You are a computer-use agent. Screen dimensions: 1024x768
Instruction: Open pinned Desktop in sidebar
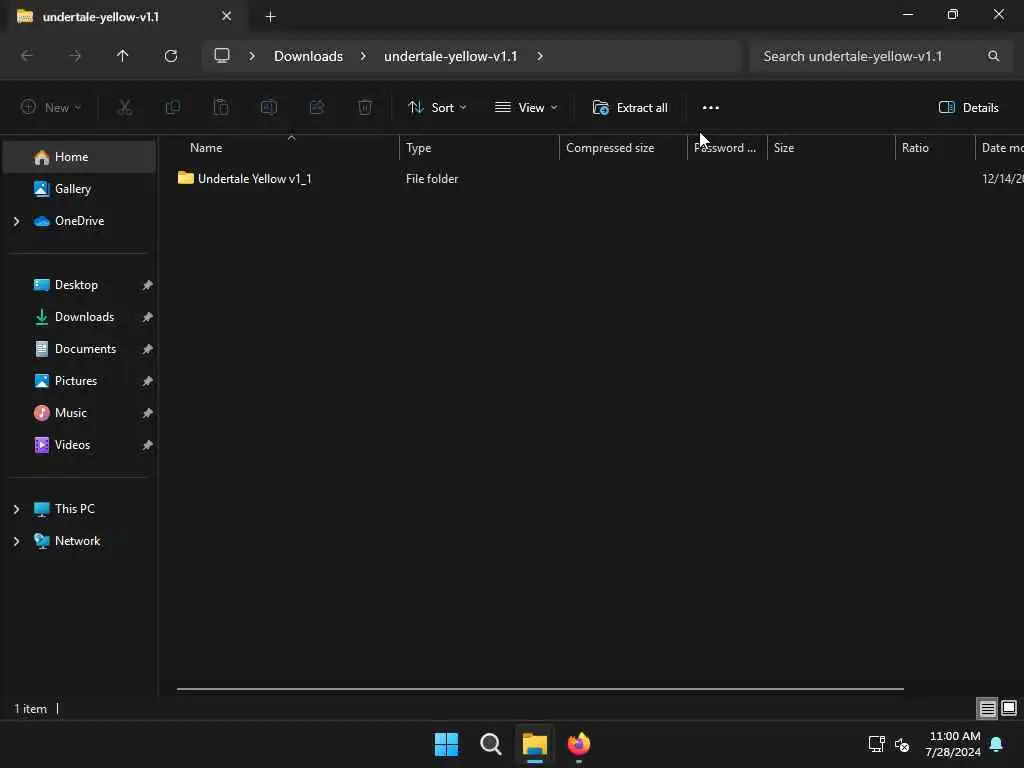coord(80,285)
